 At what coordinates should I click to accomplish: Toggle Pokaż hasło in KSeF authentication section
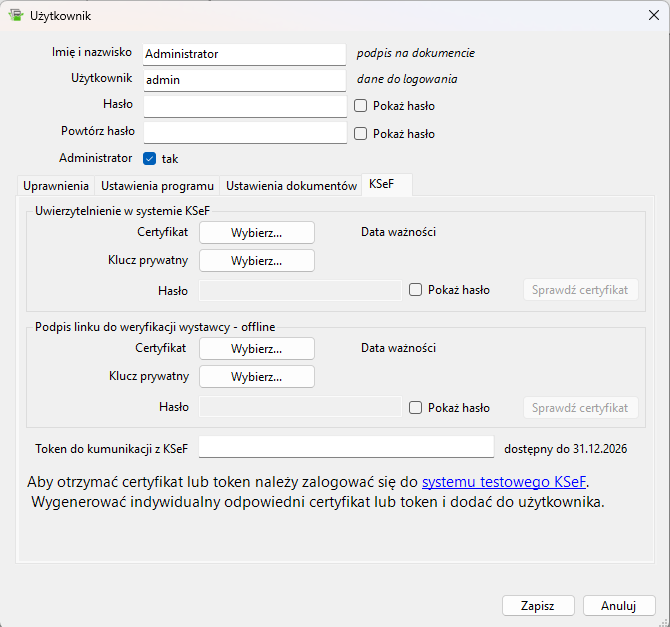click(x=416, y=290)
